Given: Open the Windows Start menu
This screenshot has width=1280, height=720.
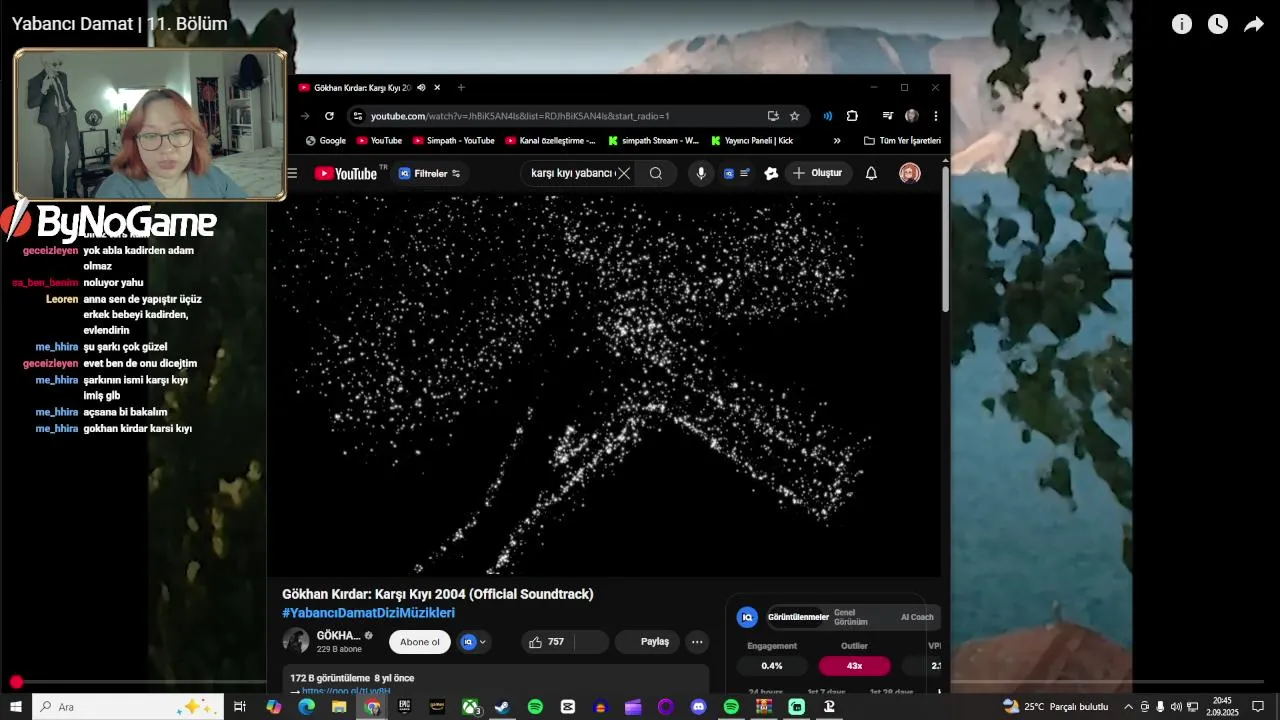Looking at the screenshot, I should pyautogui.click(x=16, y=707).
